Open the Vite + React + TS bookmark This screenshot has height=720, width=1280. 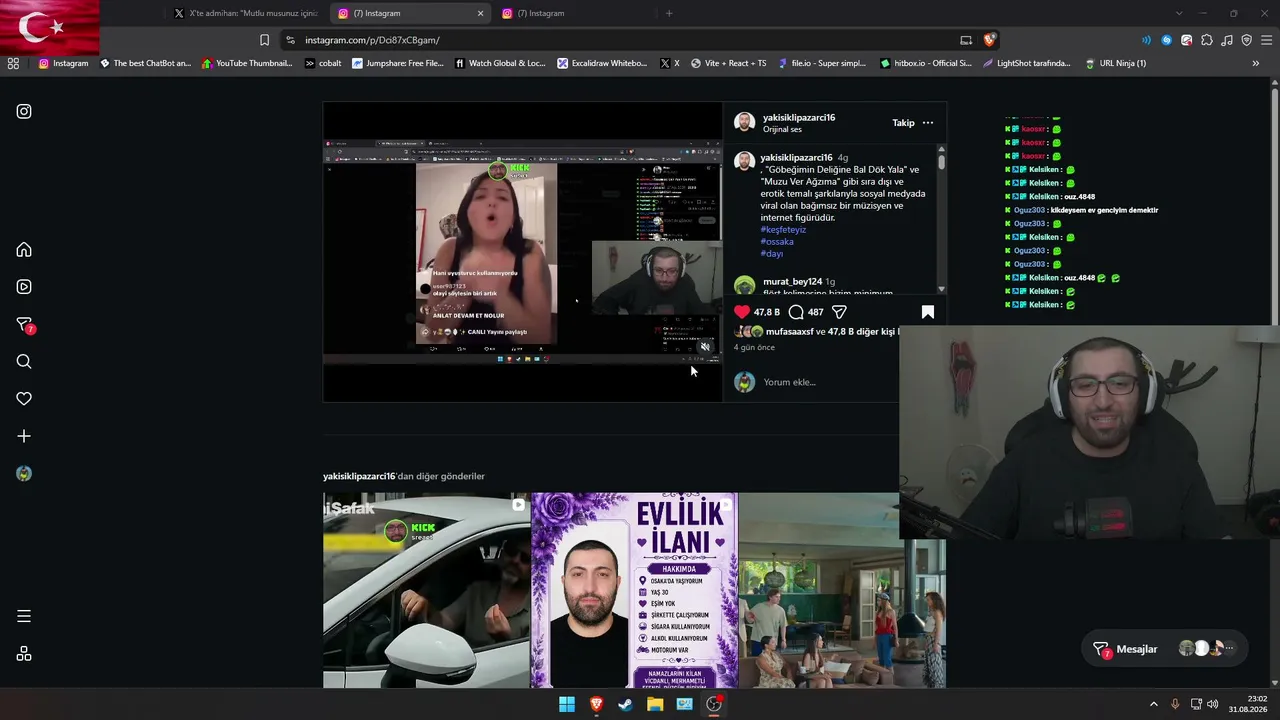tap(728, 63)
